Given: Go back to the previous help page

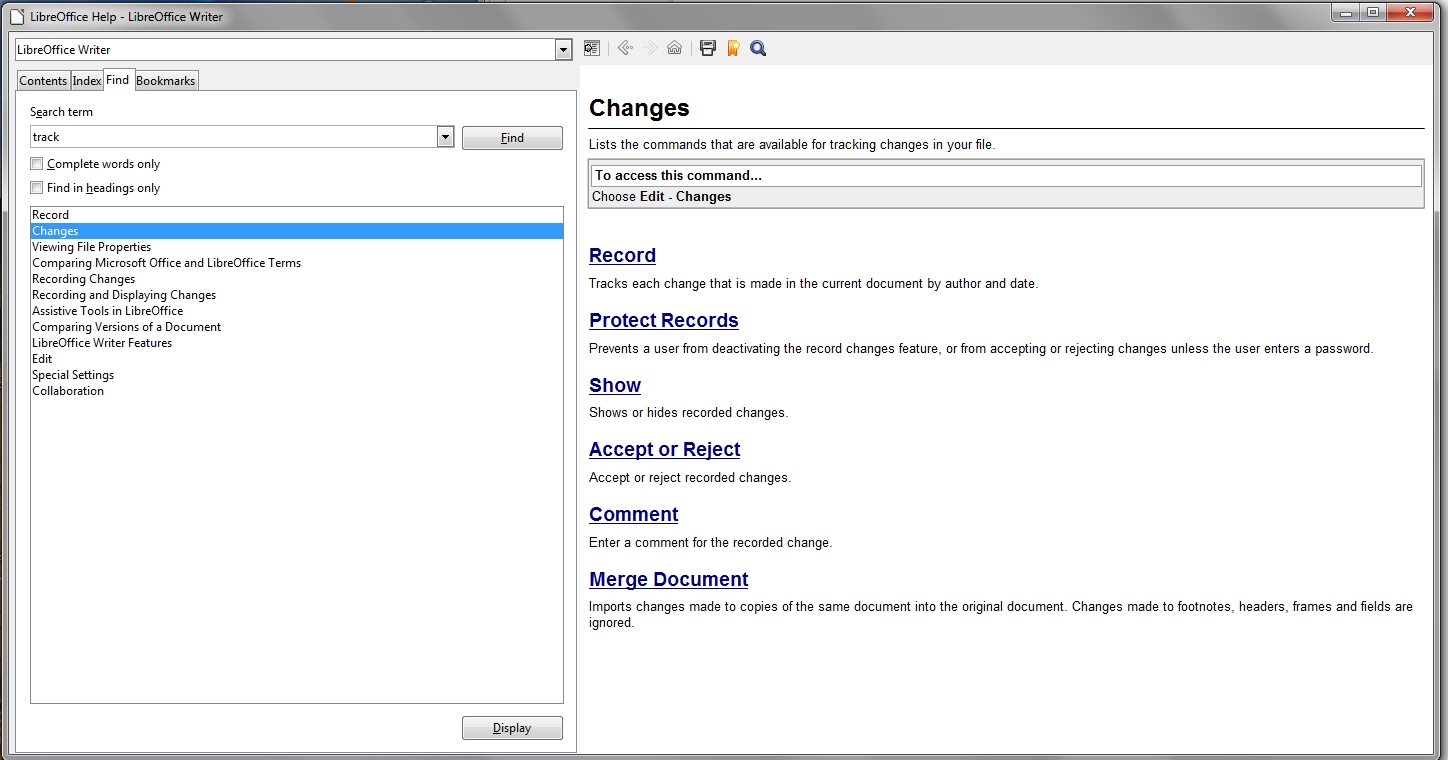Looking at the screenshot, I should [626, 48].
